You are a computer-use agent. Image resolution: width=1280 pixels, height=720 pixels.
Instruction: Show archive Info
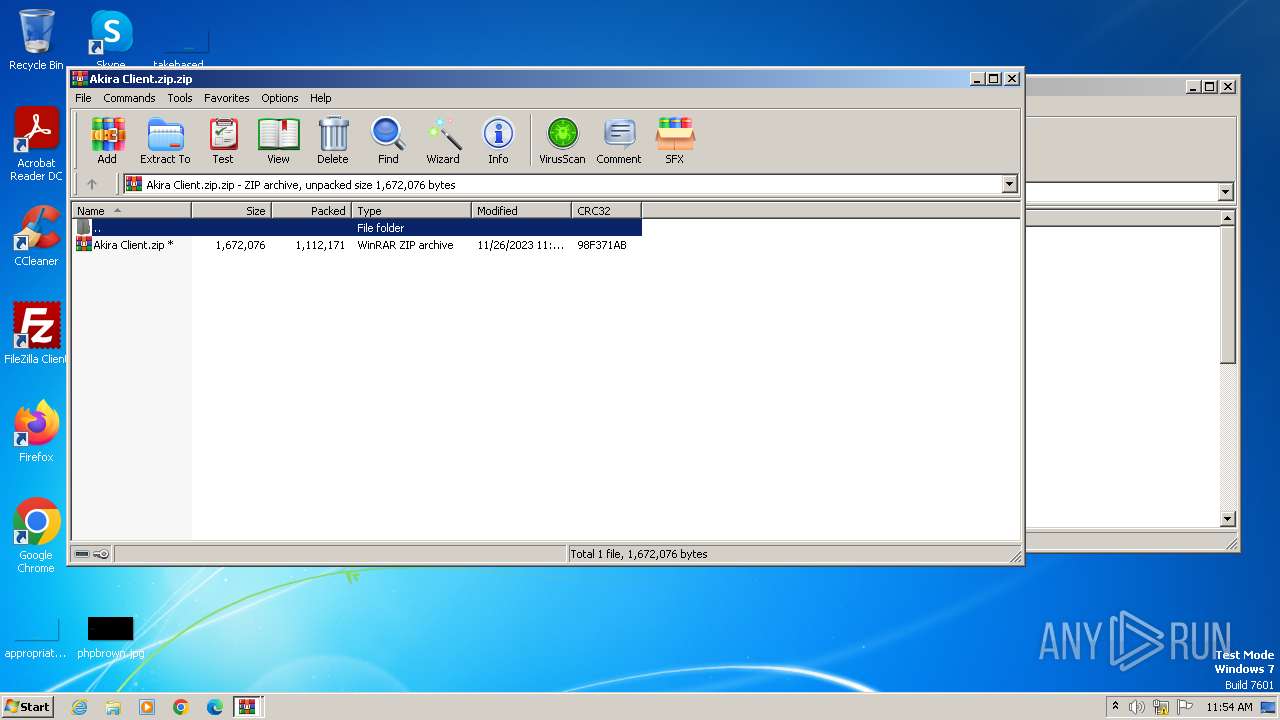coord(498,141)
